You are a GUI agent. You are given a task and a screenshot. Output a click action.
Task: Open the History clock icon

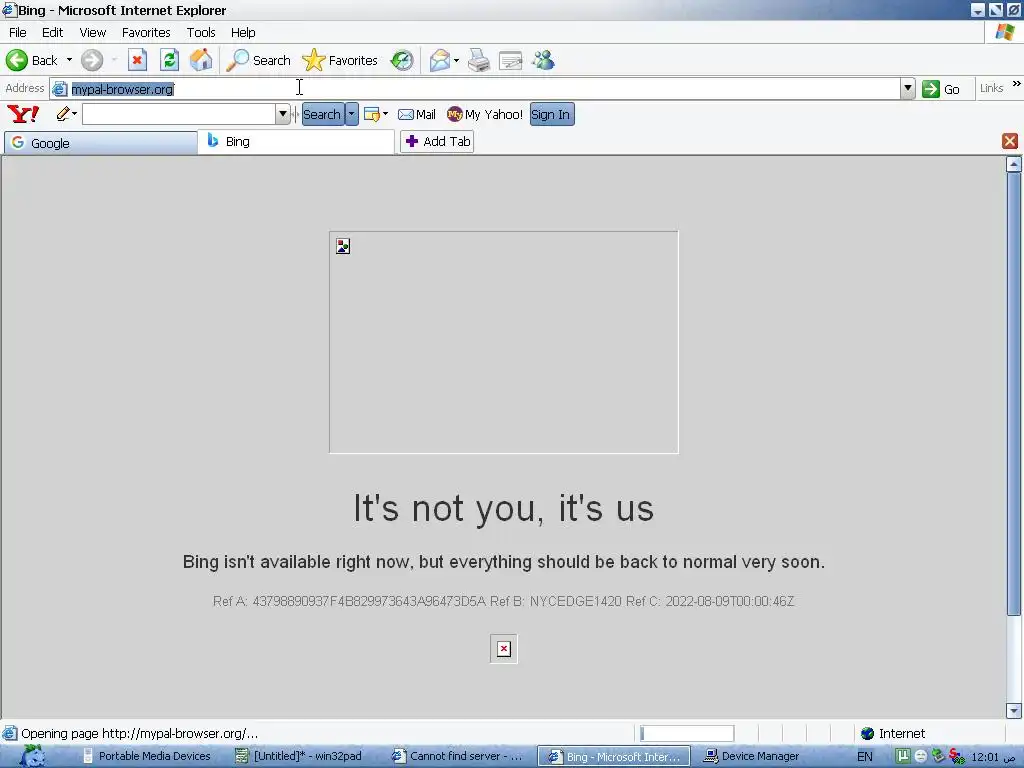point(402,60)
